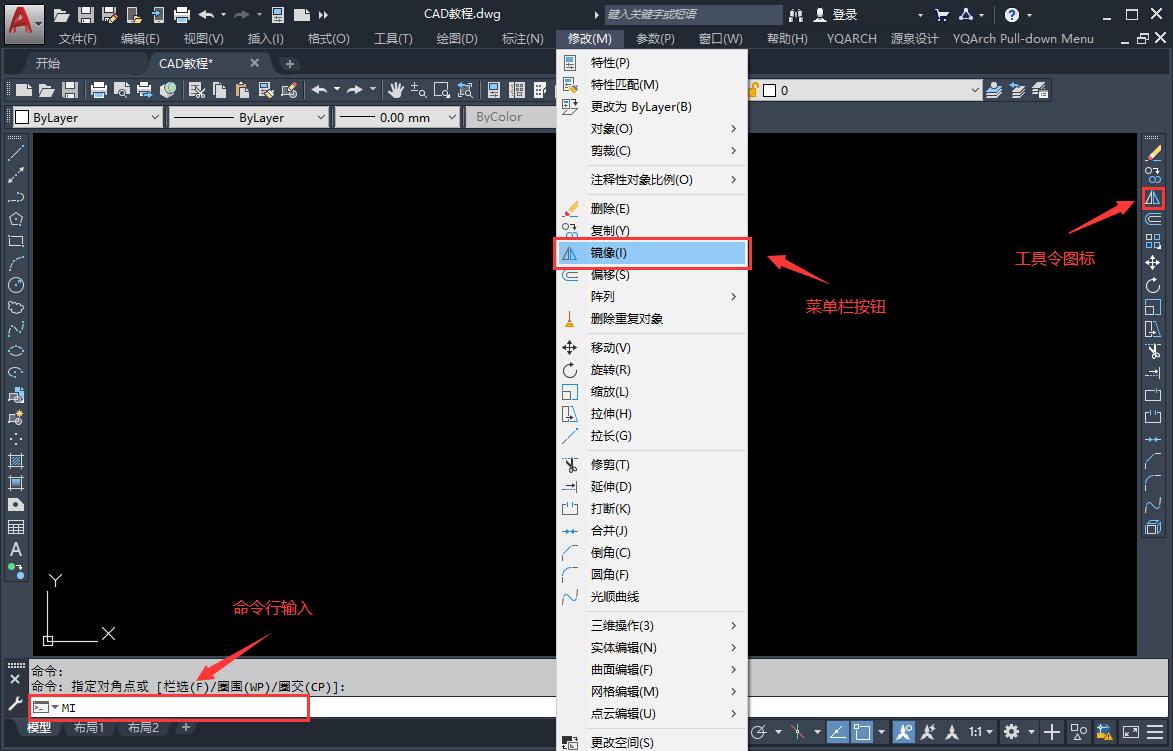This screenshot has height=751, width=1173.
Task: Toggle annotation visibility in status bar
Action: click(904, 731)
